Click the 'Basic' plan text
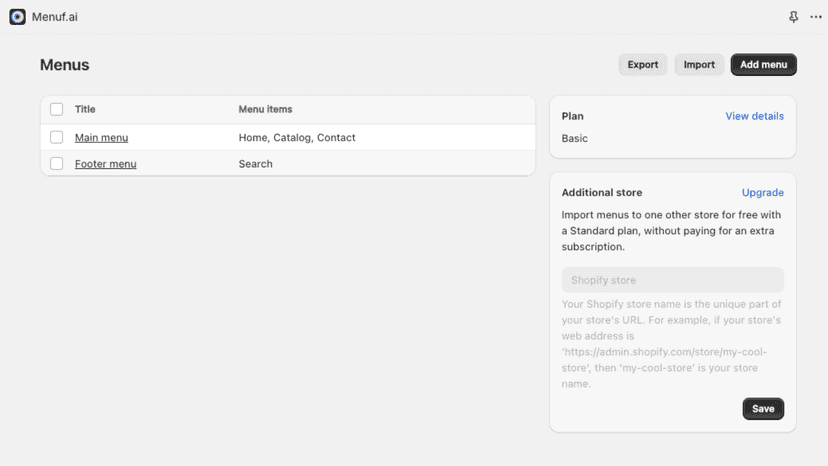The width and height of the screenshot is (828, 466). coord(575,138)
